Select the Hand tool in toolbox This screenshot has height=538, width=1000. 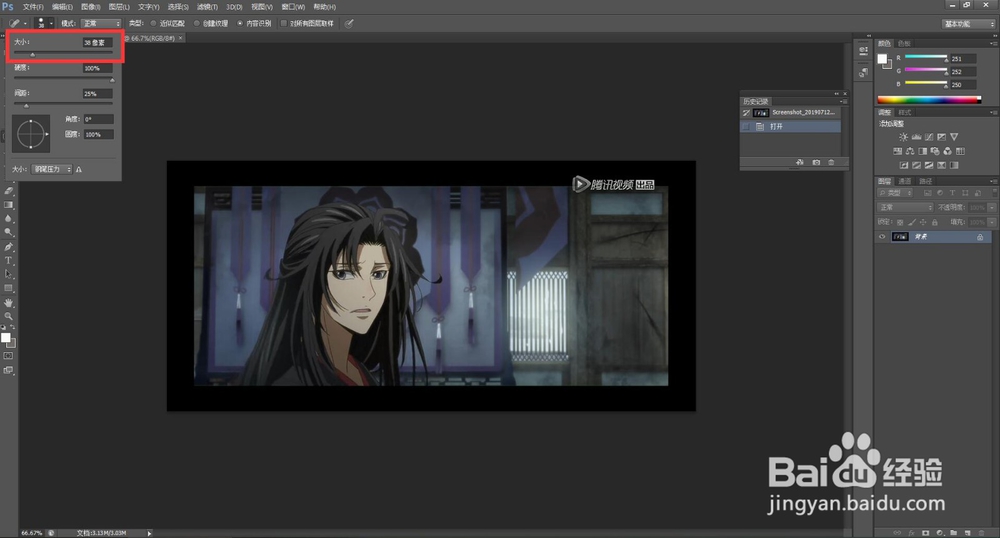[x=9, y=302]
